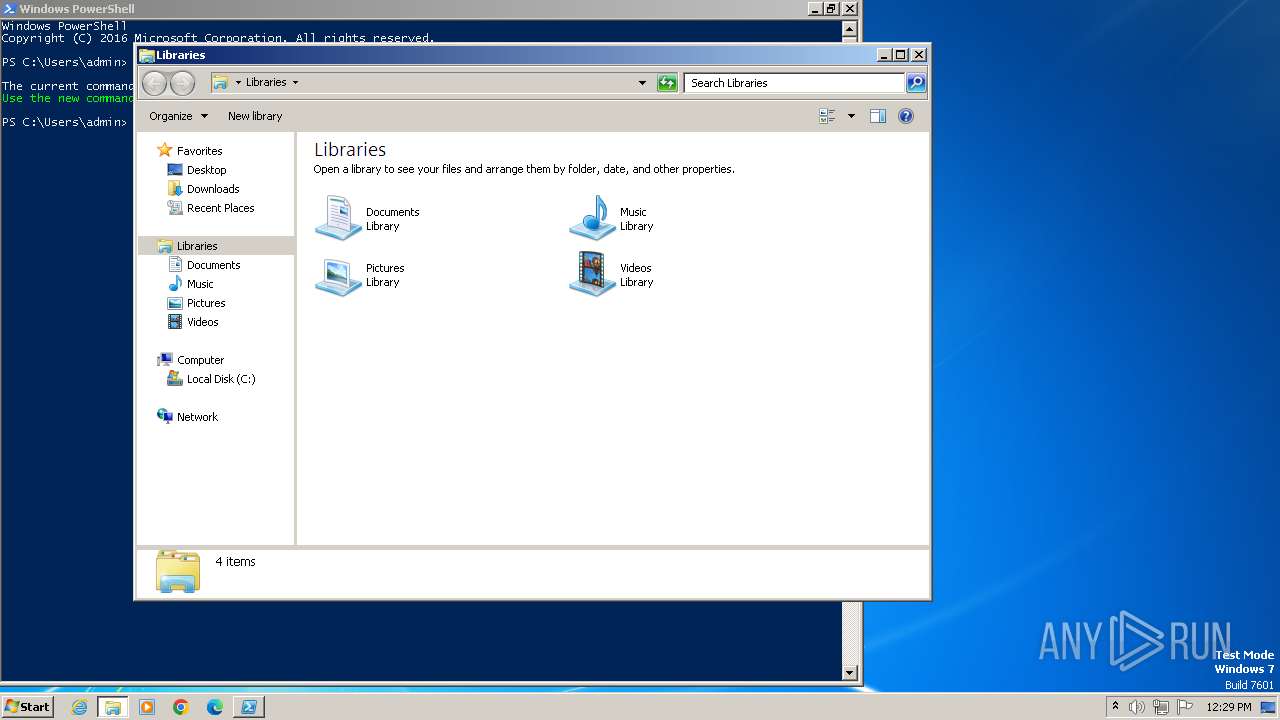Refresh the Libraries address bar
The image size is (1280, 720).
[667, 83]
